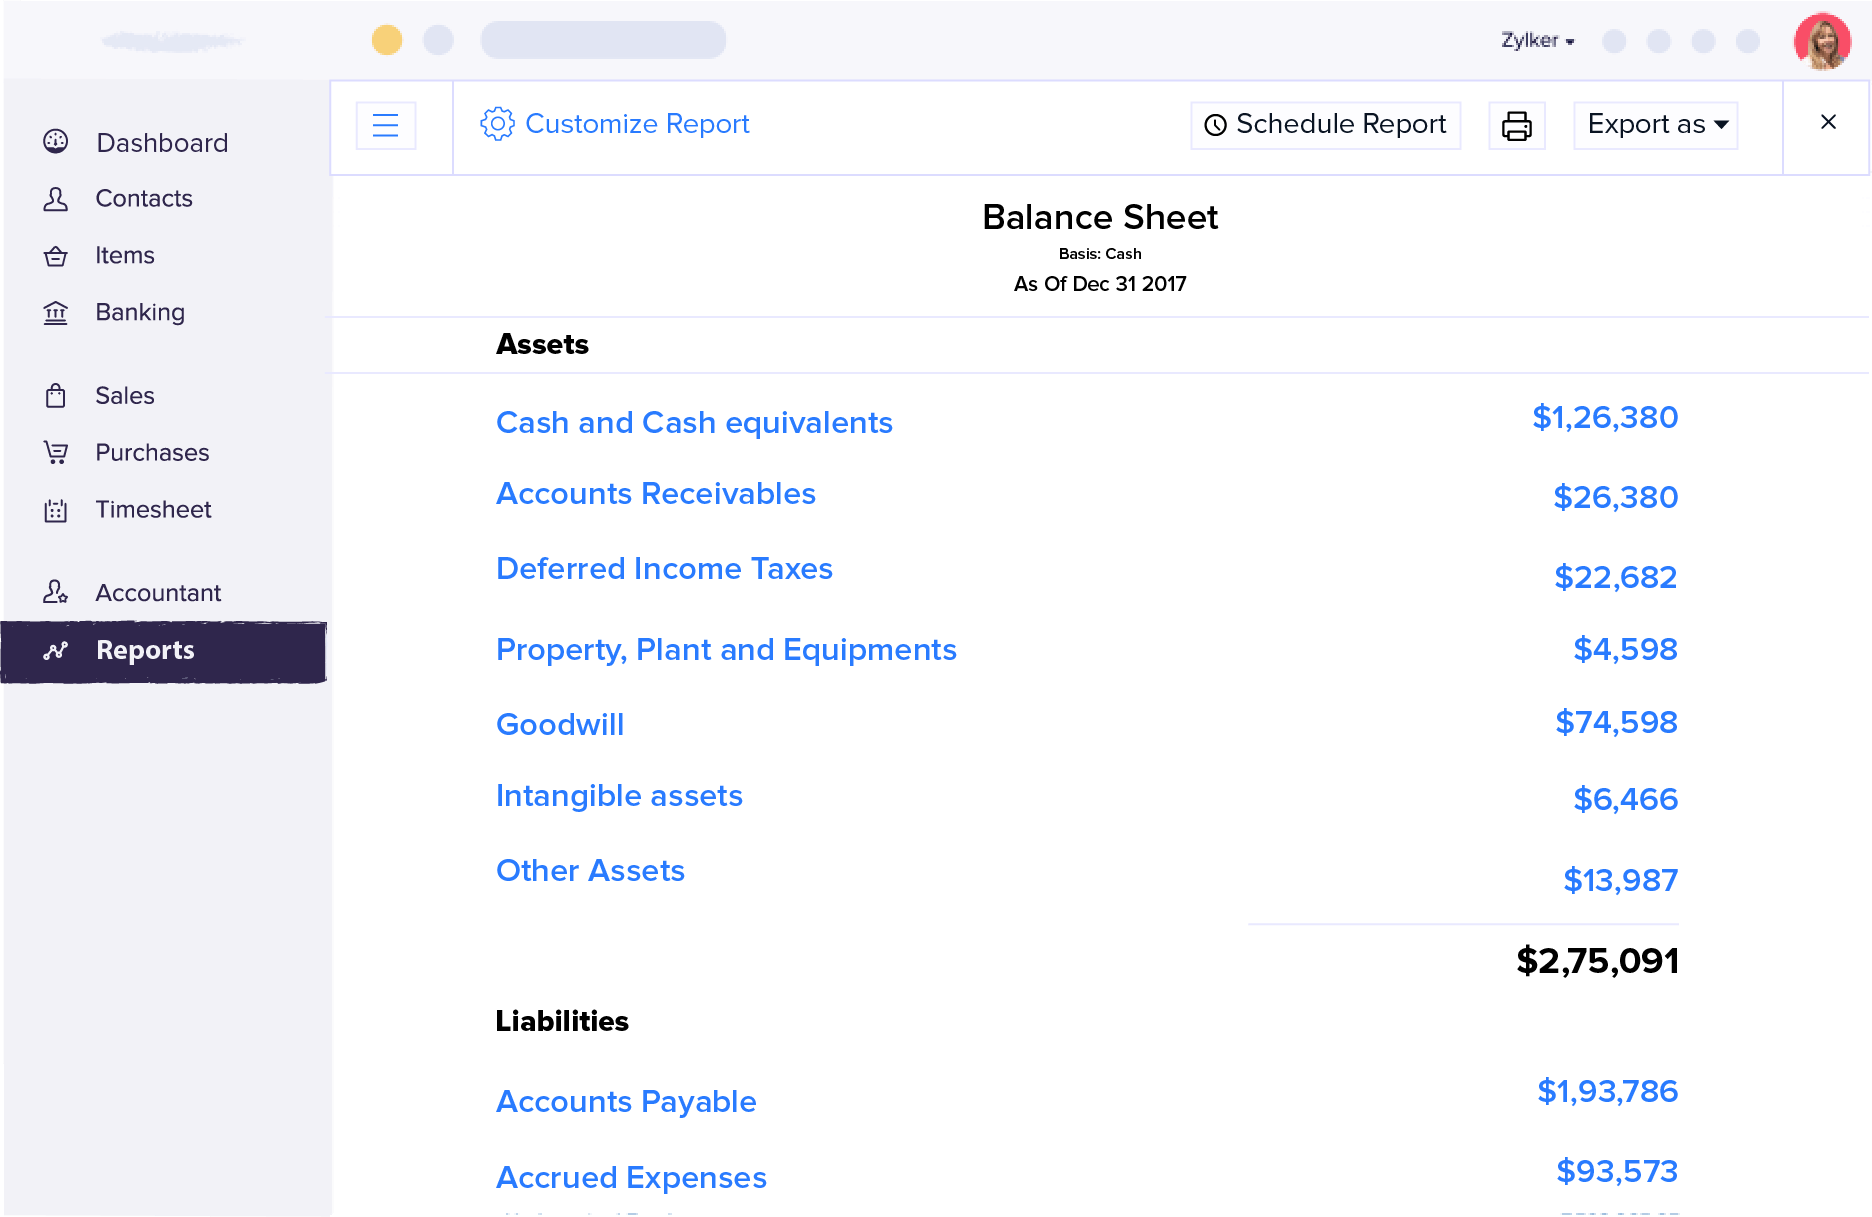Select Purchases in the navigation menu
Screen dimensions: 1872x1217
151,452
